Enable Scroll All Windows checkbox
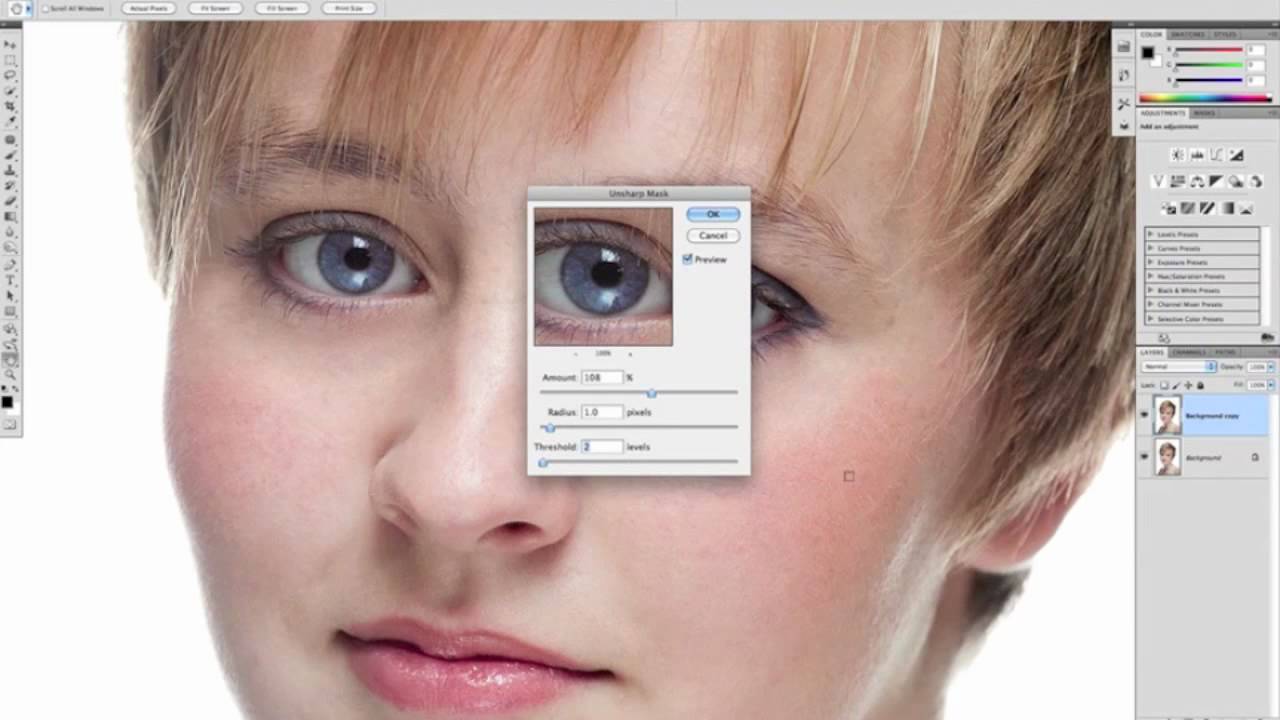1280x720 pixels. point(46,8)
